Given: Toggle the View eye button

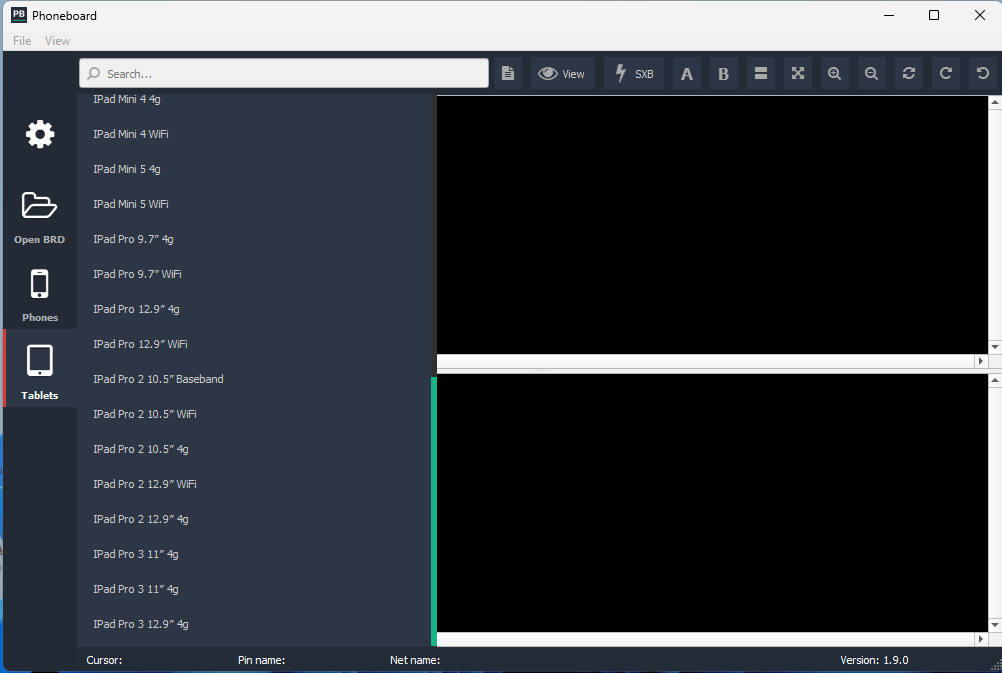Looking at the screenshot, I should (x=562, y=73).
